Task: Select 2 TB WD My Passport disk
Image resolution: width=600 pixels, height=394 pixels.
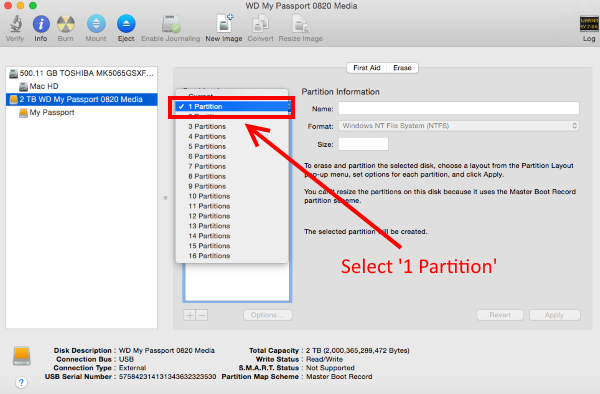Action: (82, 99)
